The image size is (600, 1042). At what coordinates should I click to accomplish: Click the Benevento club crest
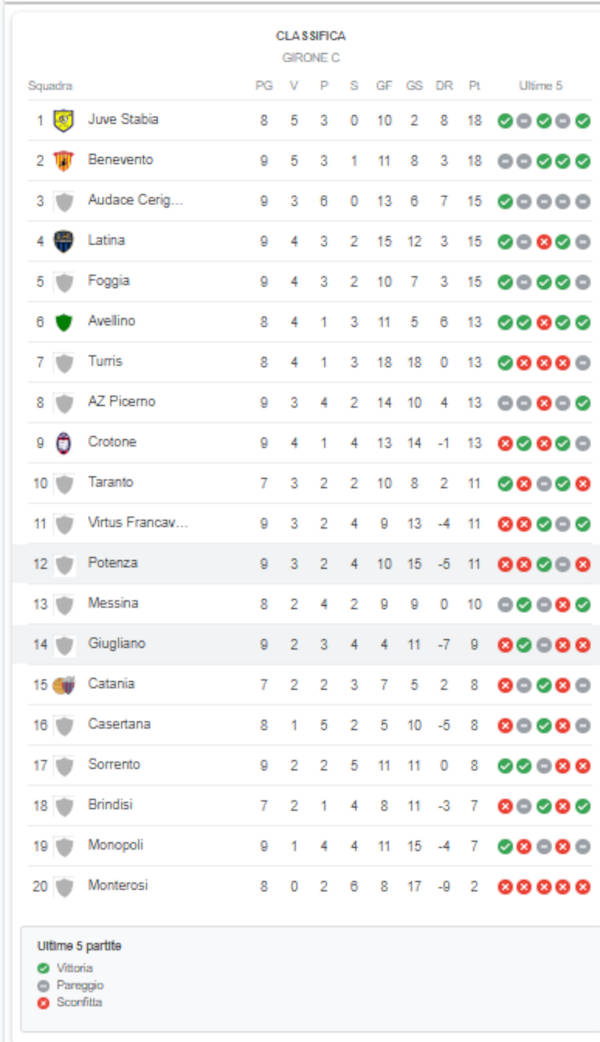pyautogui.click(x=64, y=160)
